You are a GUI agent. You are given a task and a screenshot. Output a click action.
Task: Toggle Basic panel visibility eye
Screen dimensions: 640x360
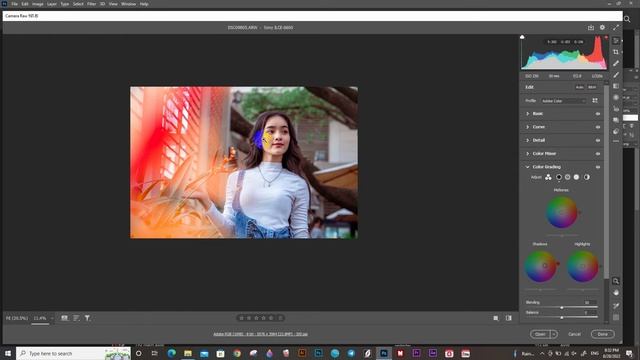598,114
